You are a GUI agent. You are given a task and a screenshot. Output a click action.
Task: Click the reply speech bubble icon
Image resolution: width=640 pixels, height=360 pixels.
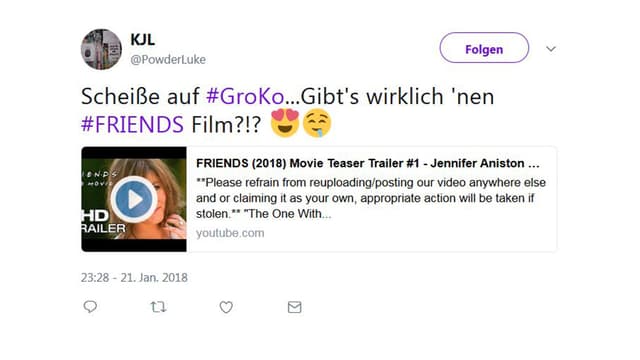click(90, 307)
